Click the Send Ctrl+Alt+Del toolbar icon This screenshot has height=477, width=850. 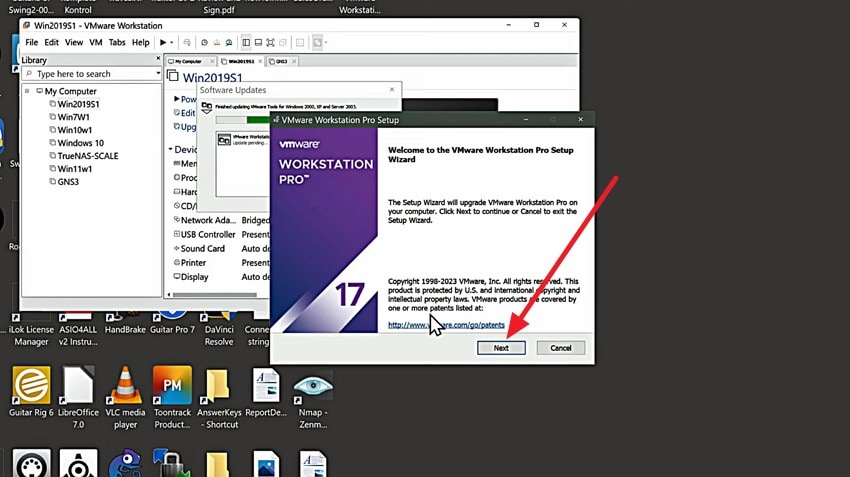click(x=187, y=42)
